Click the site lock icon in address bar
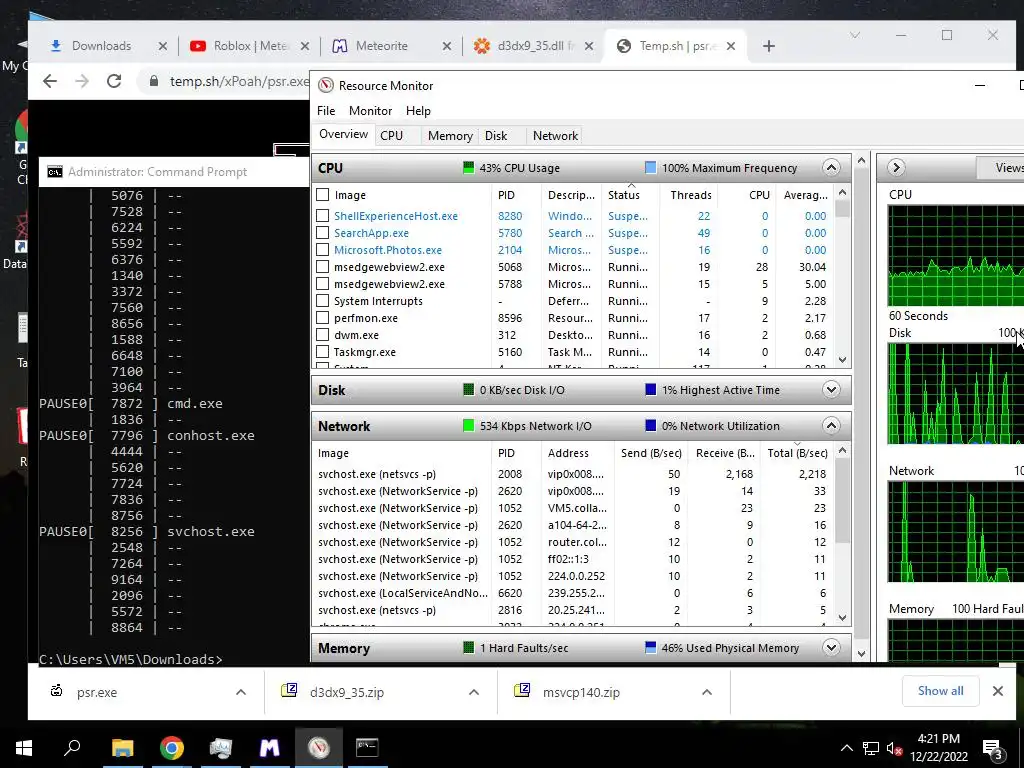The height and width of the screenshot is (768, 1024). coord(153,81)
